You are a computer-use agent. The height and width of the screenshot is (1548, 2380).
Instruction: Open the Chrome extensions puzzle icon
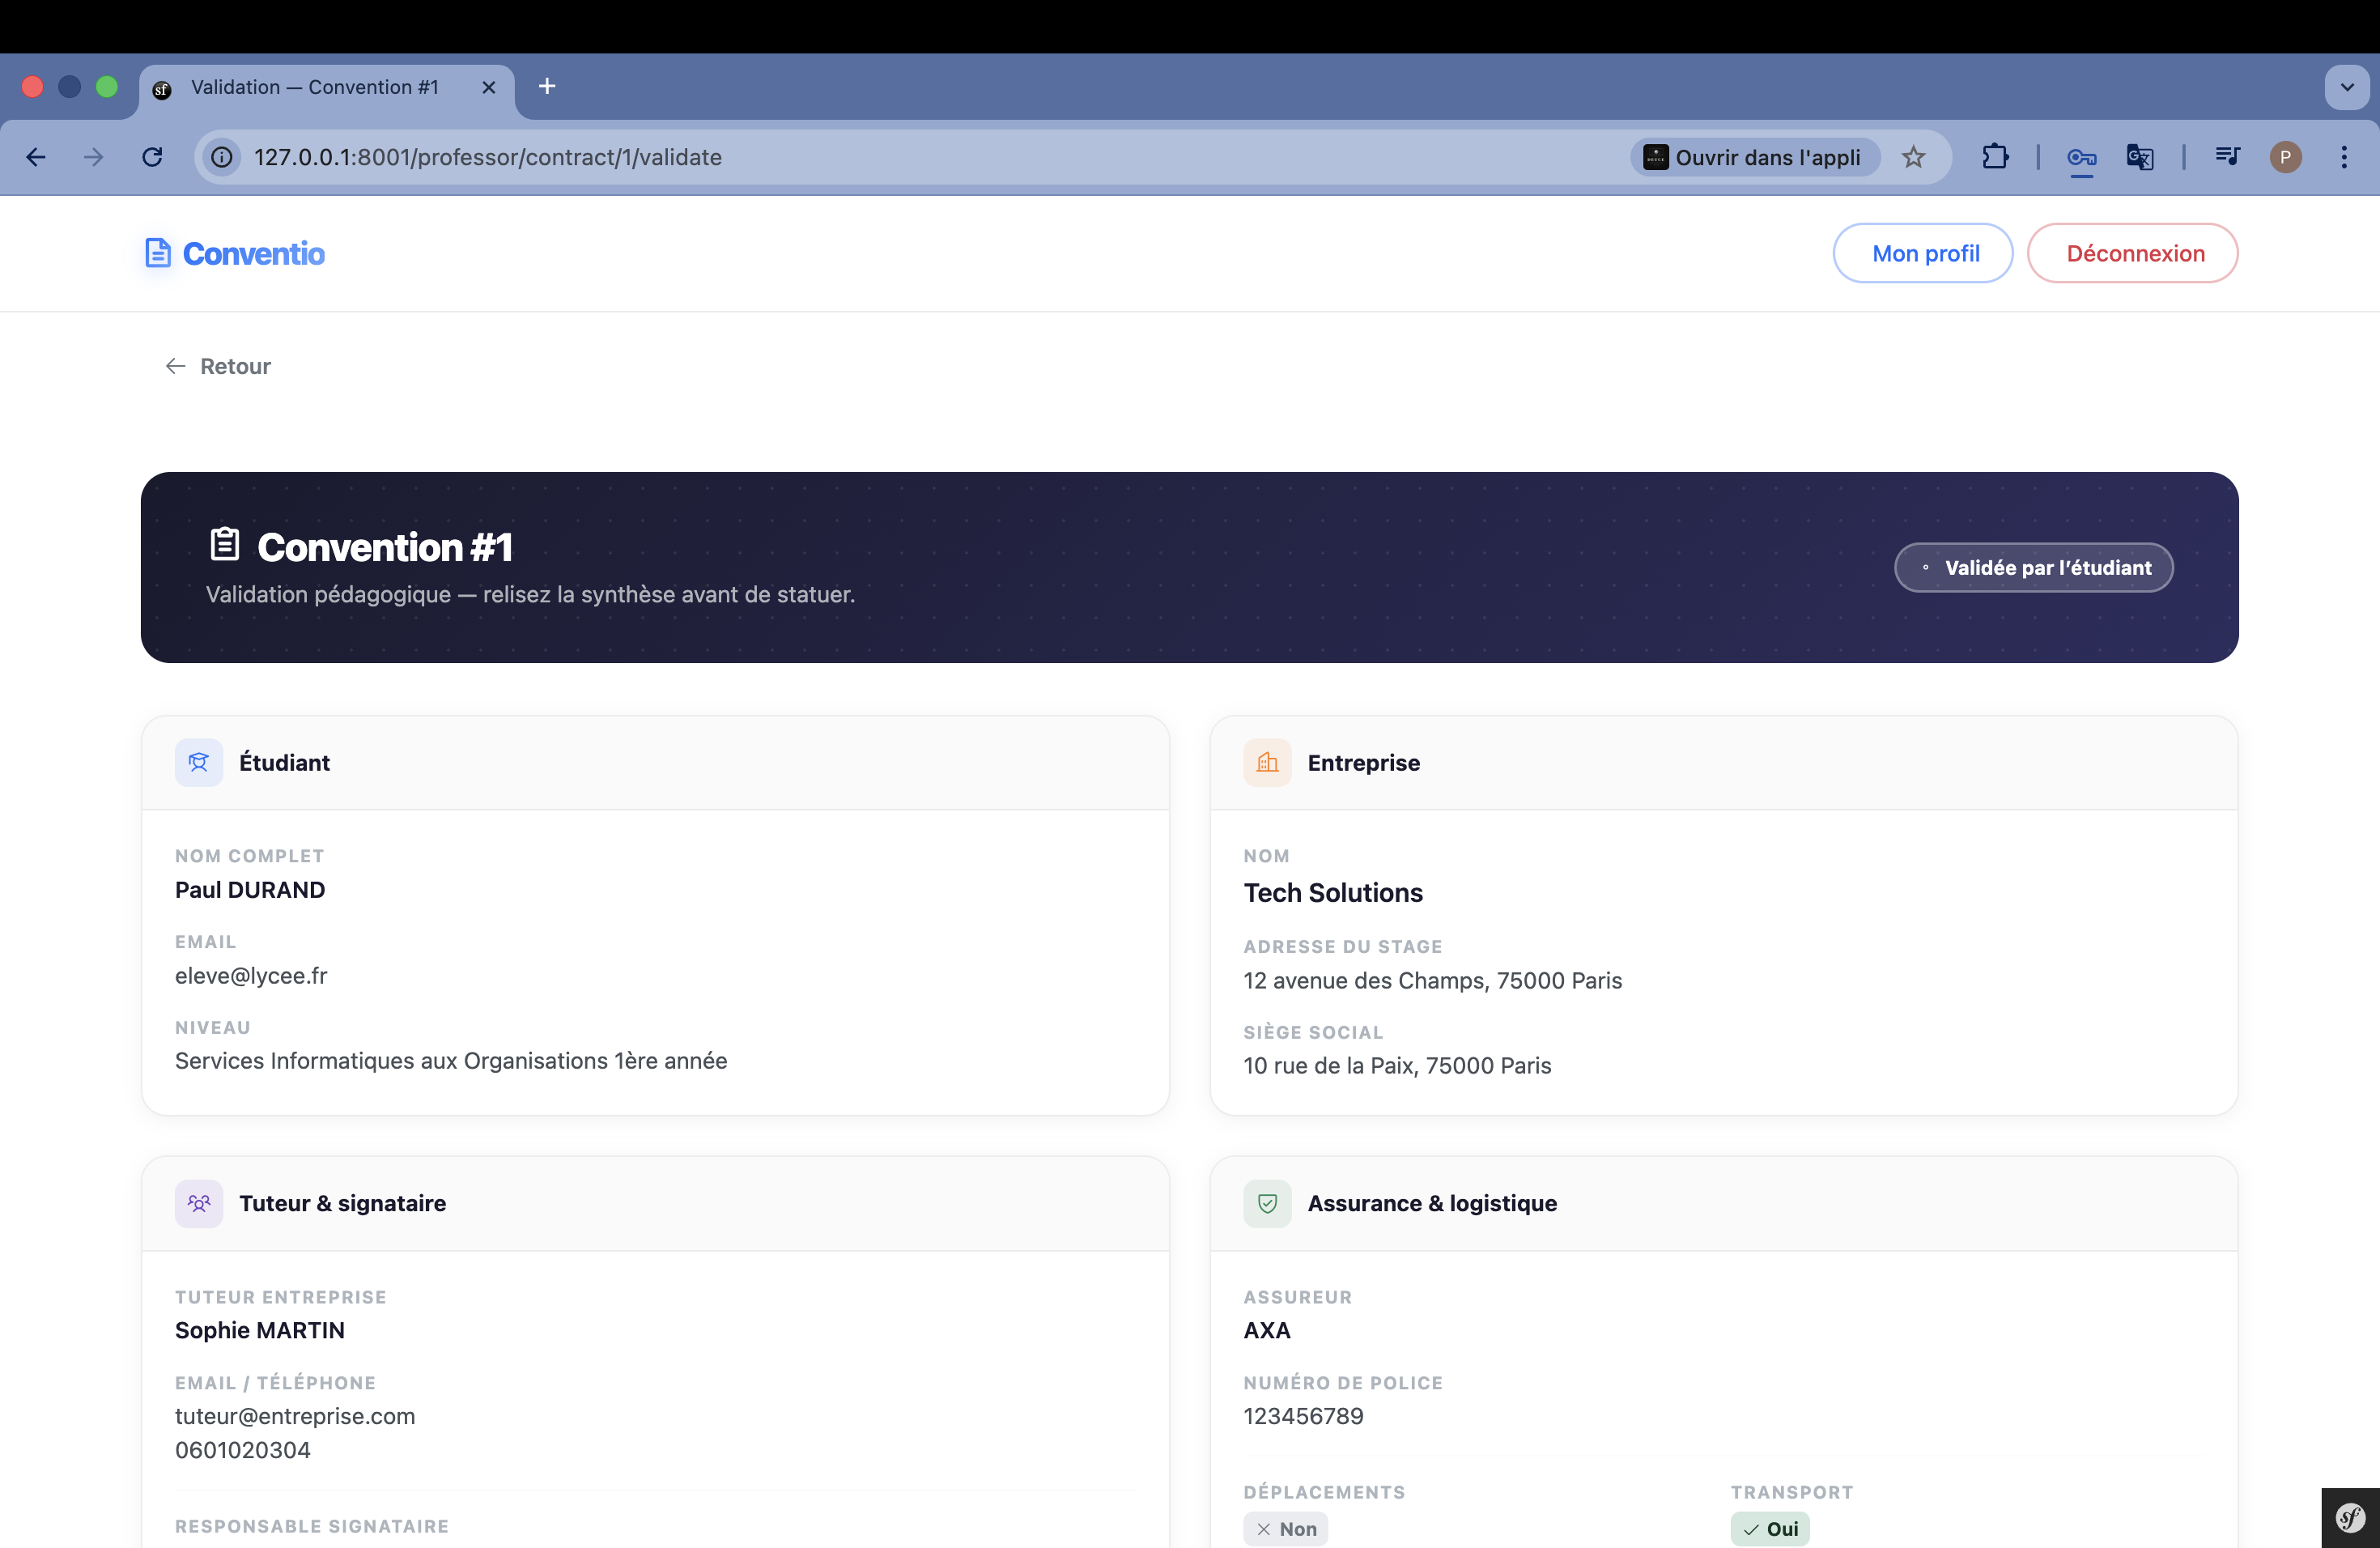pyautogui.click(x=1995, y=157)
